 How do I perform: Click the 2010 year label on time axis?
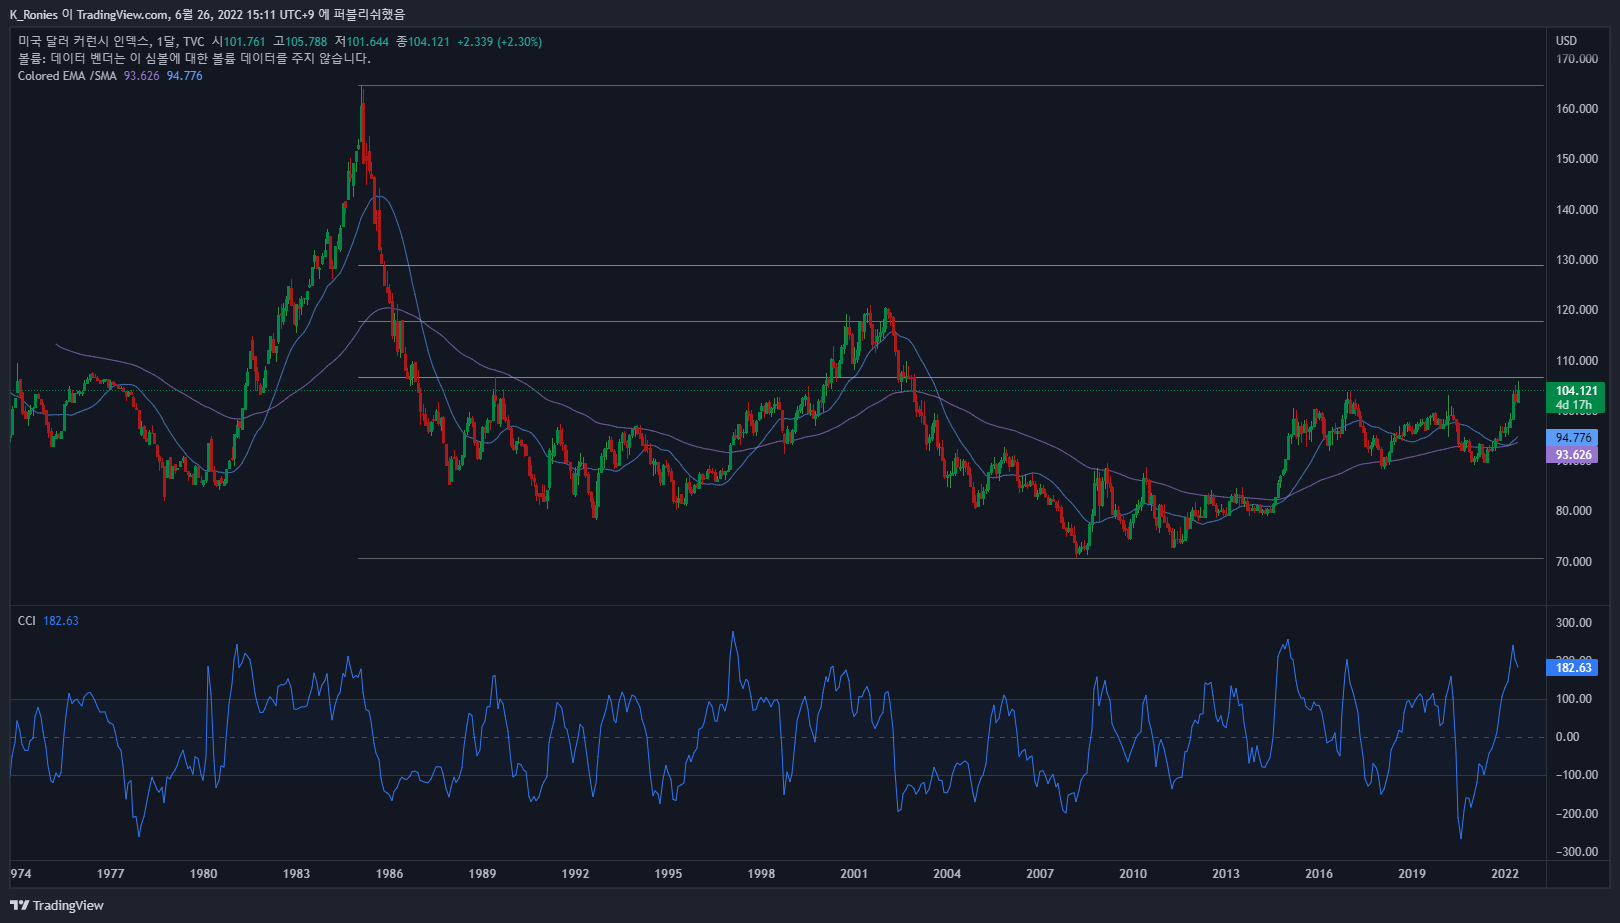[1133, 874]
